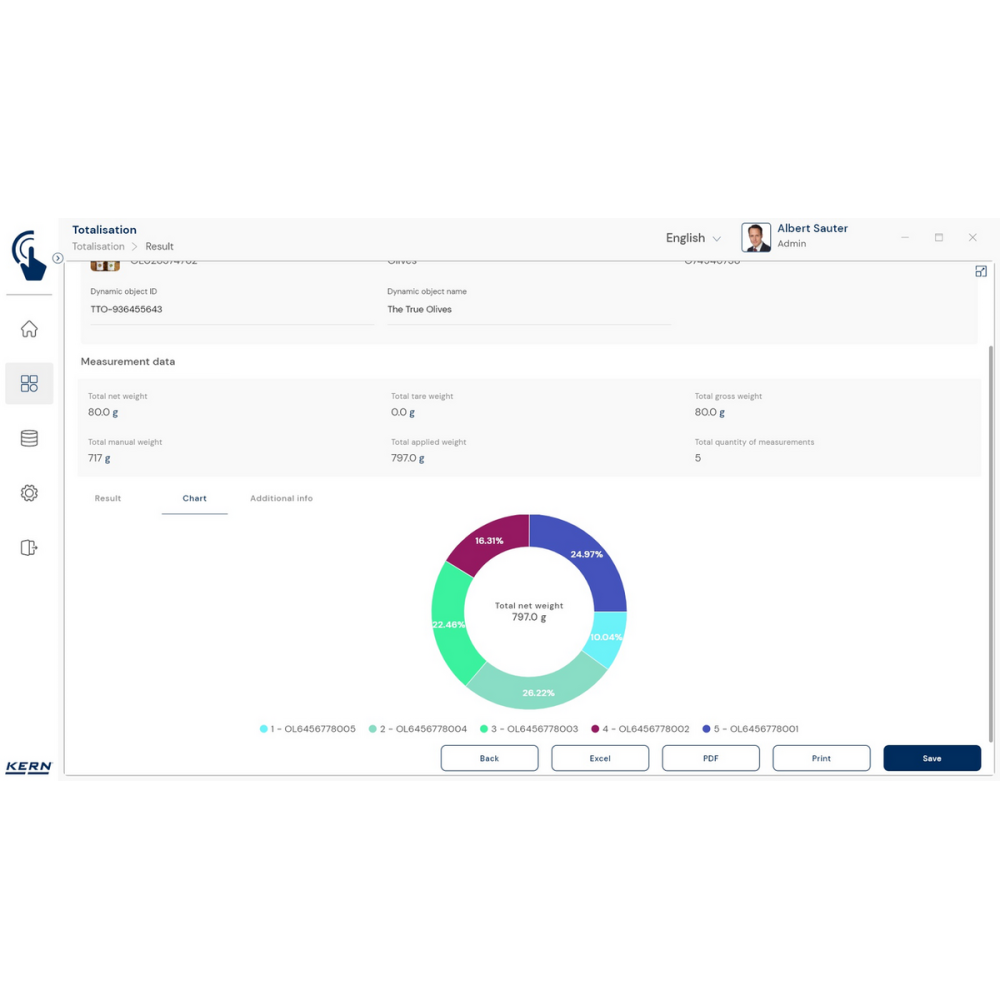Expand the sidebar with arrow toggle
The image size is (1000, 1000).
pyautogui.click(x=58, y=258)
